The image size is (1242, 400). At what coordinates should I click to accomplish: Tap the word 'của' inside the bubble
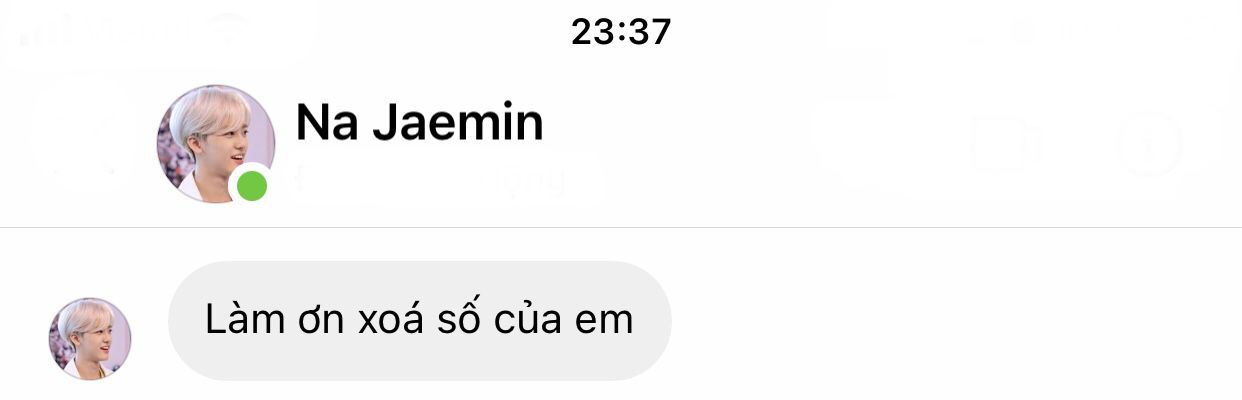(530, 320)
